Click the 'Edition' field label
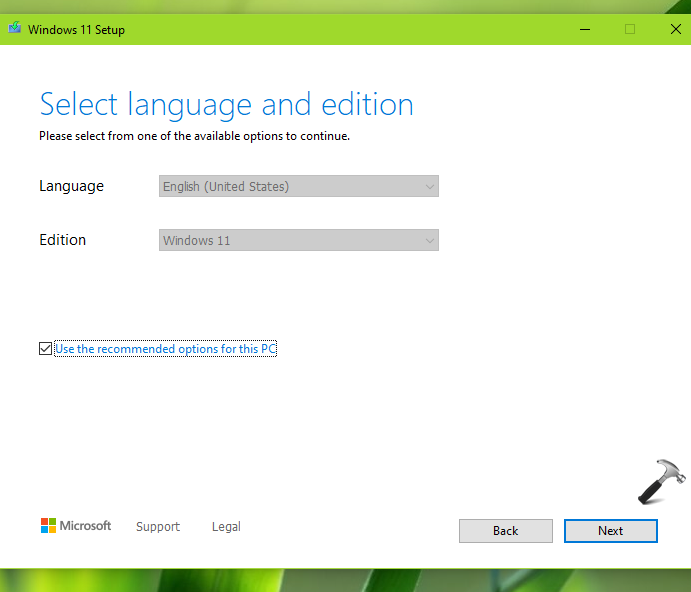This screenshot has width=691, height=592. tap(62, 240)
